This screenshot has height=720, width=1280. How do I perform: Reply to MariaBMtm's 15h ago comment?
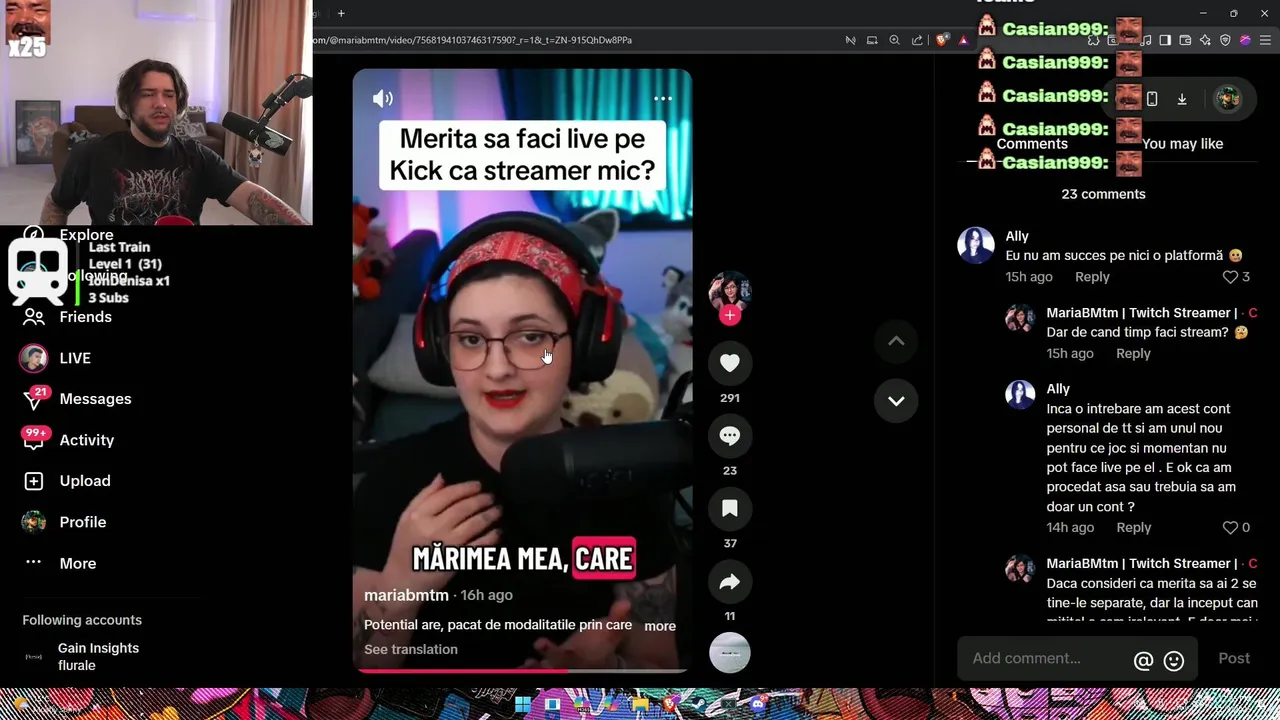click(1133, 353)
